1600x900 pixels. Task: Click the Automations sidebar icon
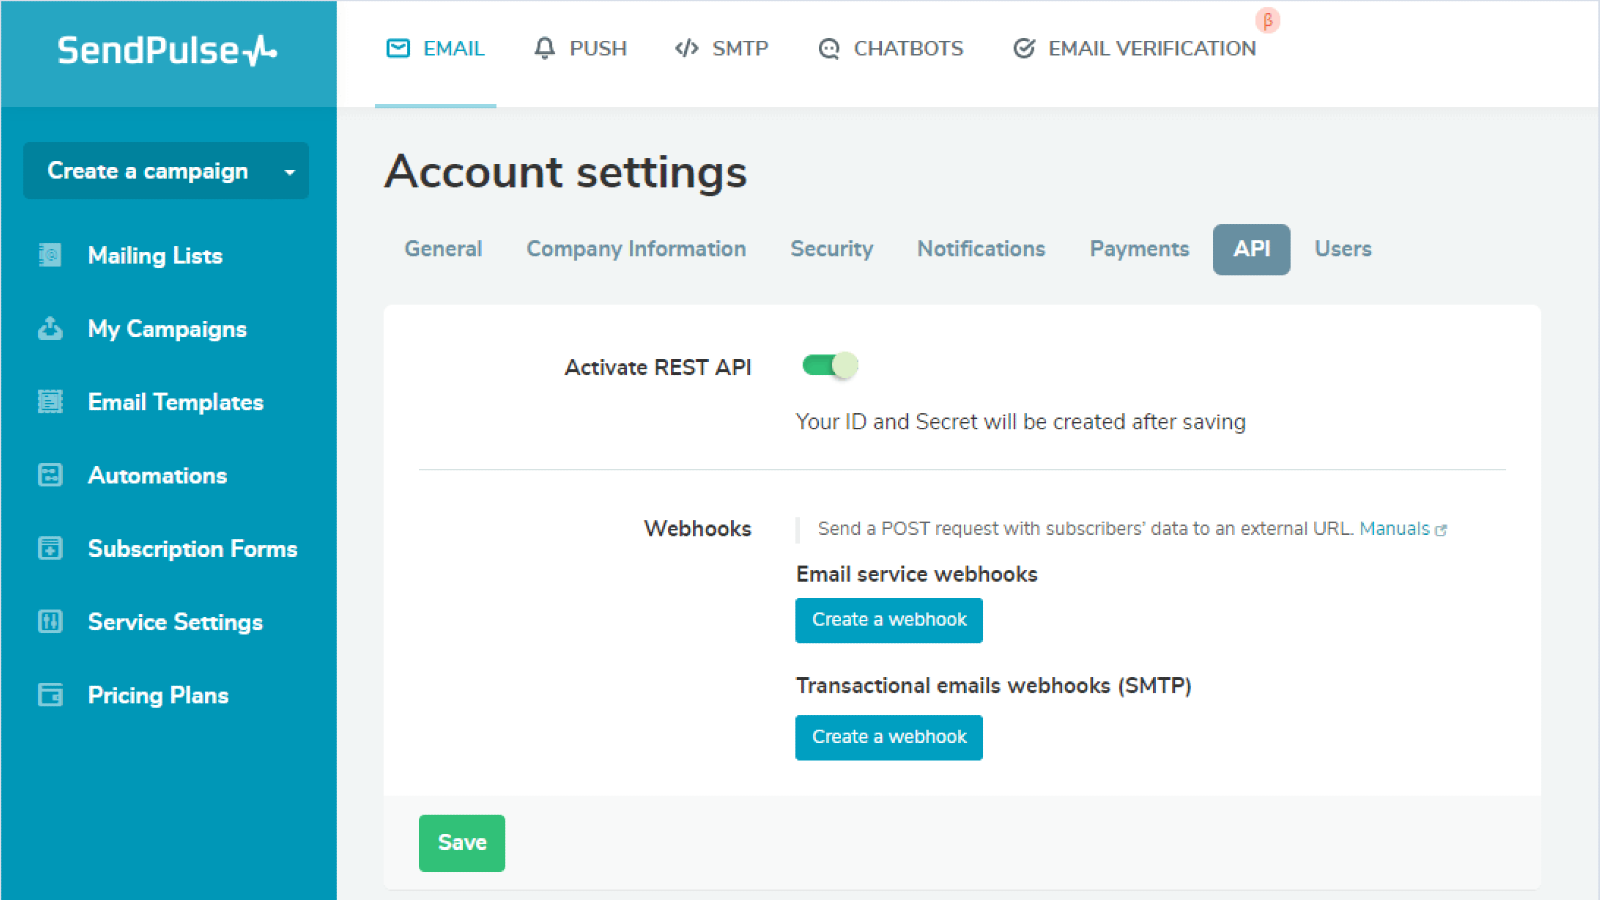point(50,475)
